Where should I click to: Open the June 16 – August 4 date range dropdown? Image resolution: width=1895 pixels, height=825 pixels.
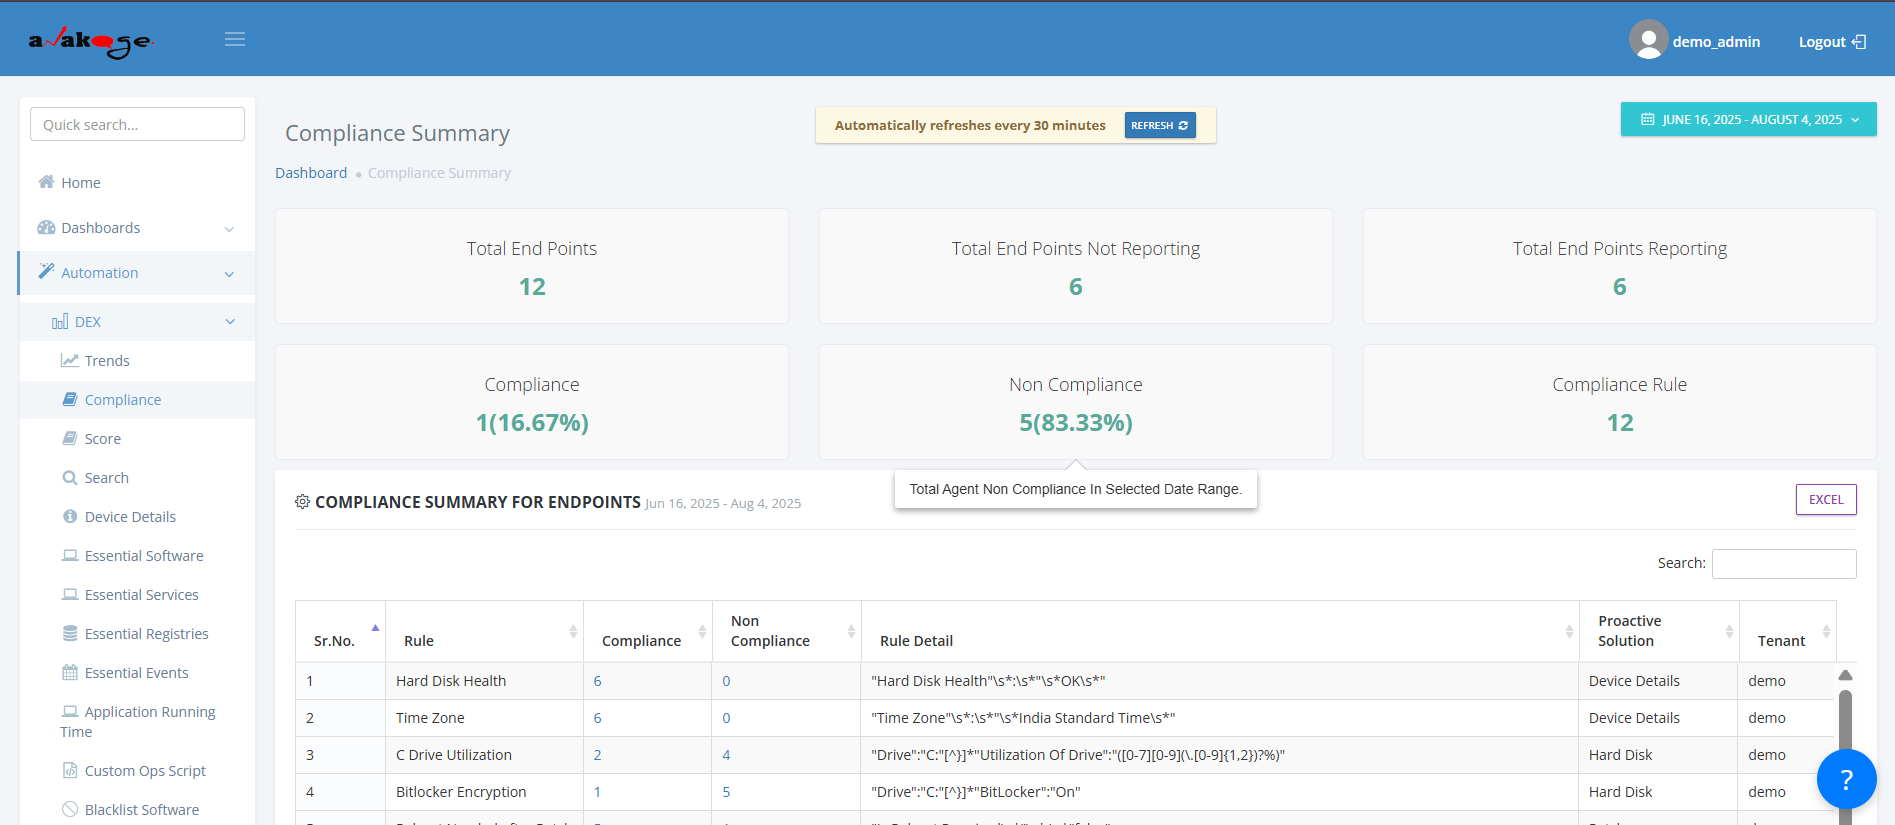pos(1748,119)
